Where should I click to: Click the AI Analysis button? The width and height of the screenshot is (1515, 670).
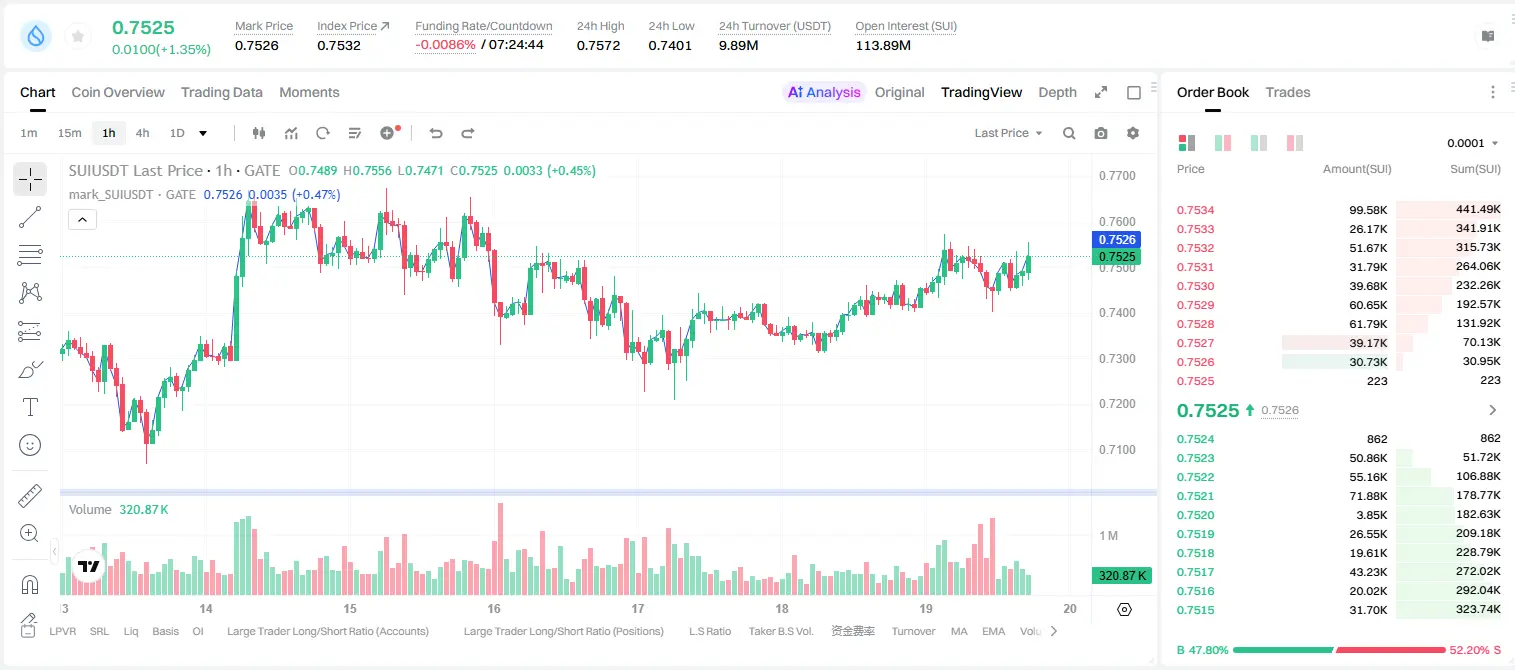[x=824, y=92]
